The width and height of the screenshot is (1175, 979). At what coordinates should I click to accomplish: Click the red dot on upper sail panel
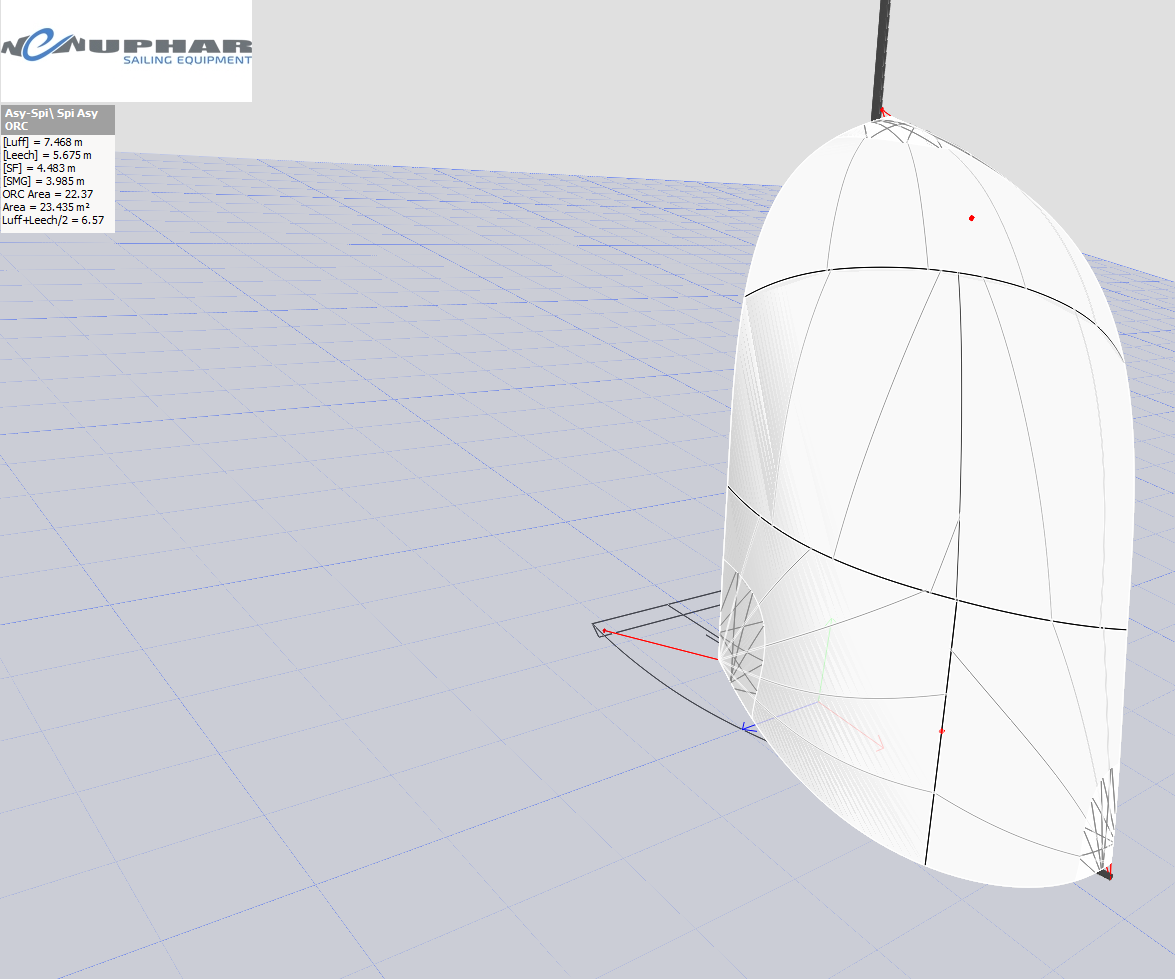(x=971, y=218)
